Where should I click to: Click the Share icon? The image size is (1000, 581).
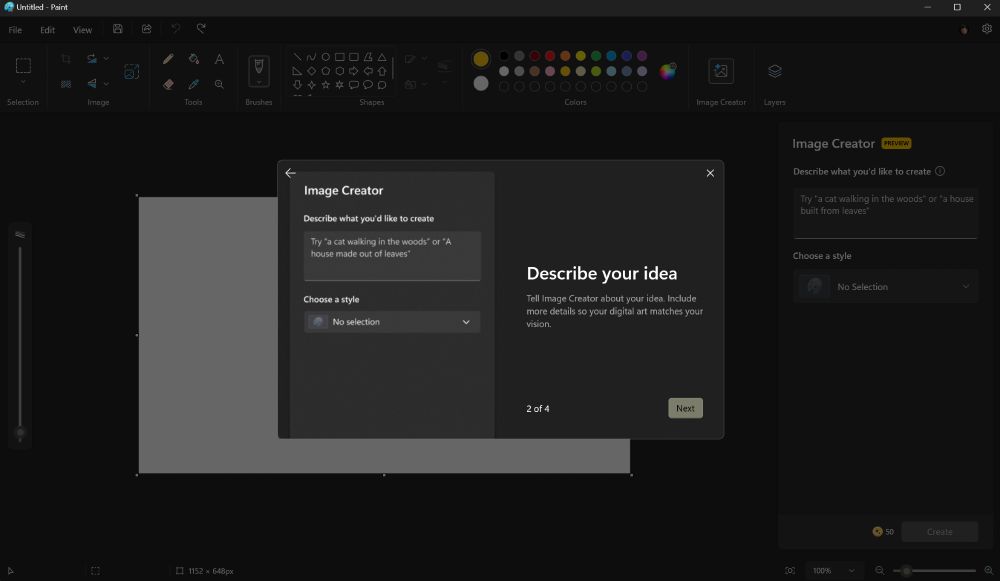point(146,29)
